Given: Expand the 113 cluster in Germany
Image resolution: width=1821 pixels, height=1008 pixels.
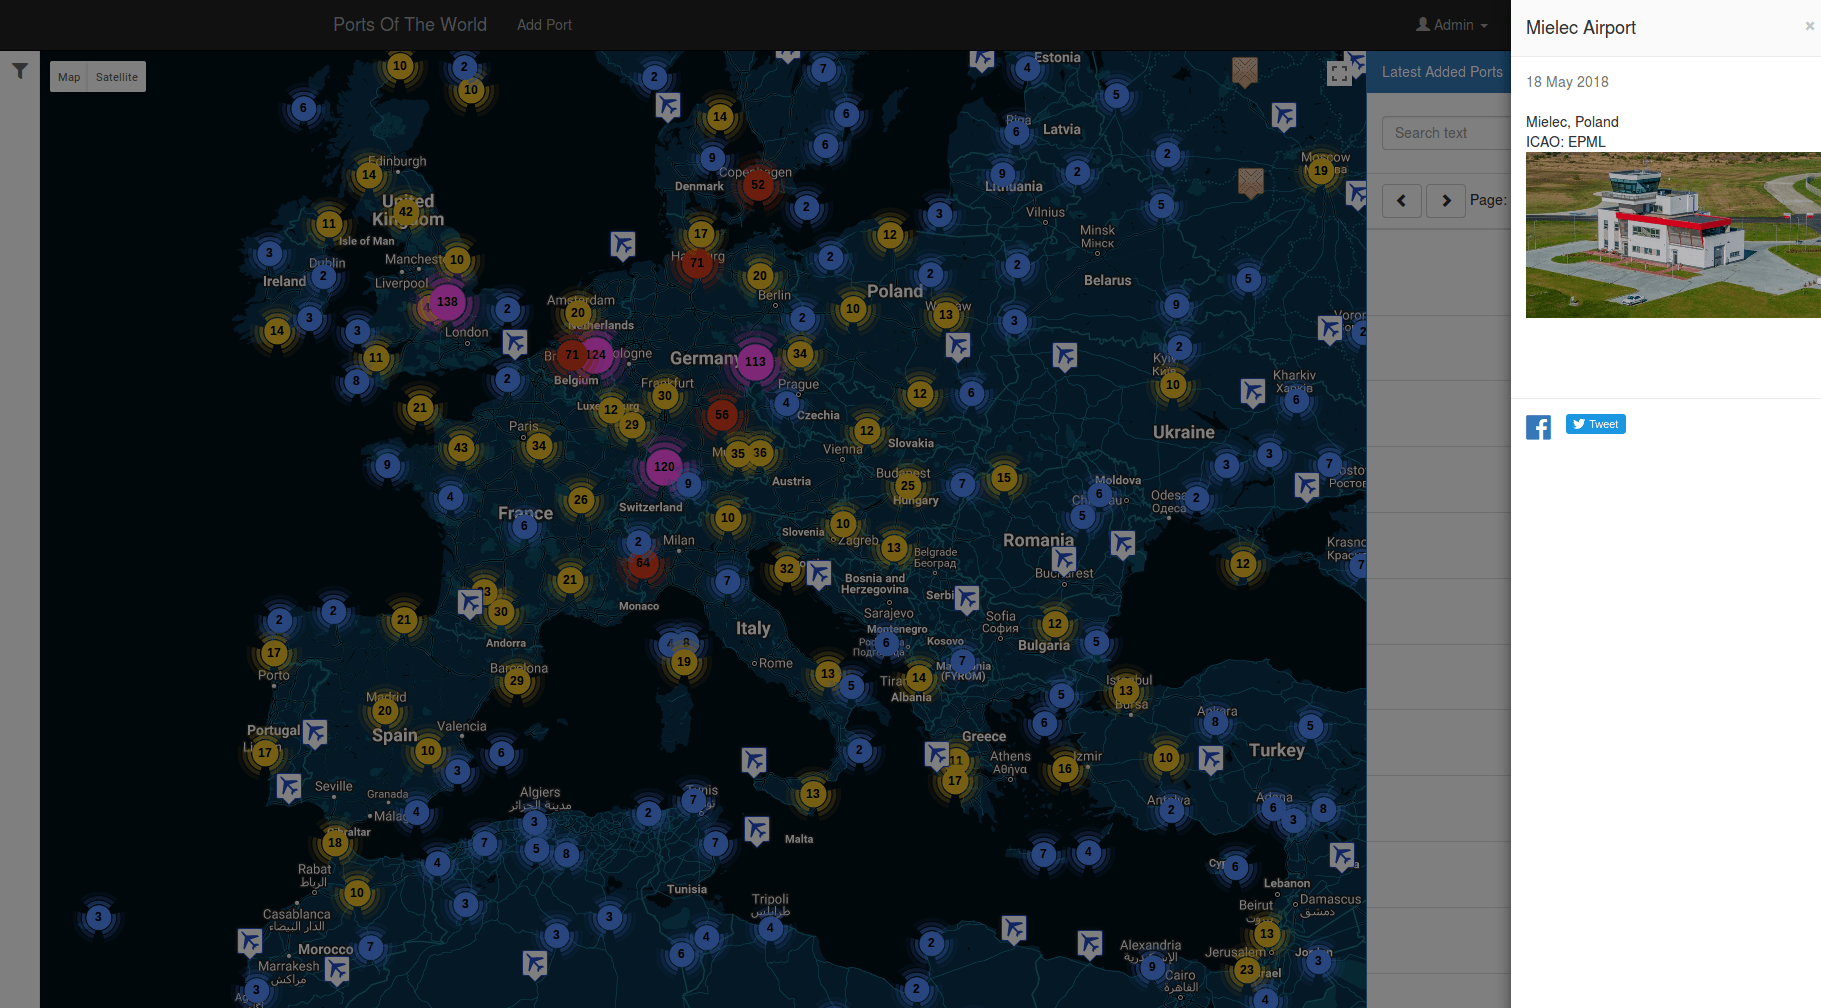Looking at the screenshot, I should pyautogui.click(x=755, y=362).
